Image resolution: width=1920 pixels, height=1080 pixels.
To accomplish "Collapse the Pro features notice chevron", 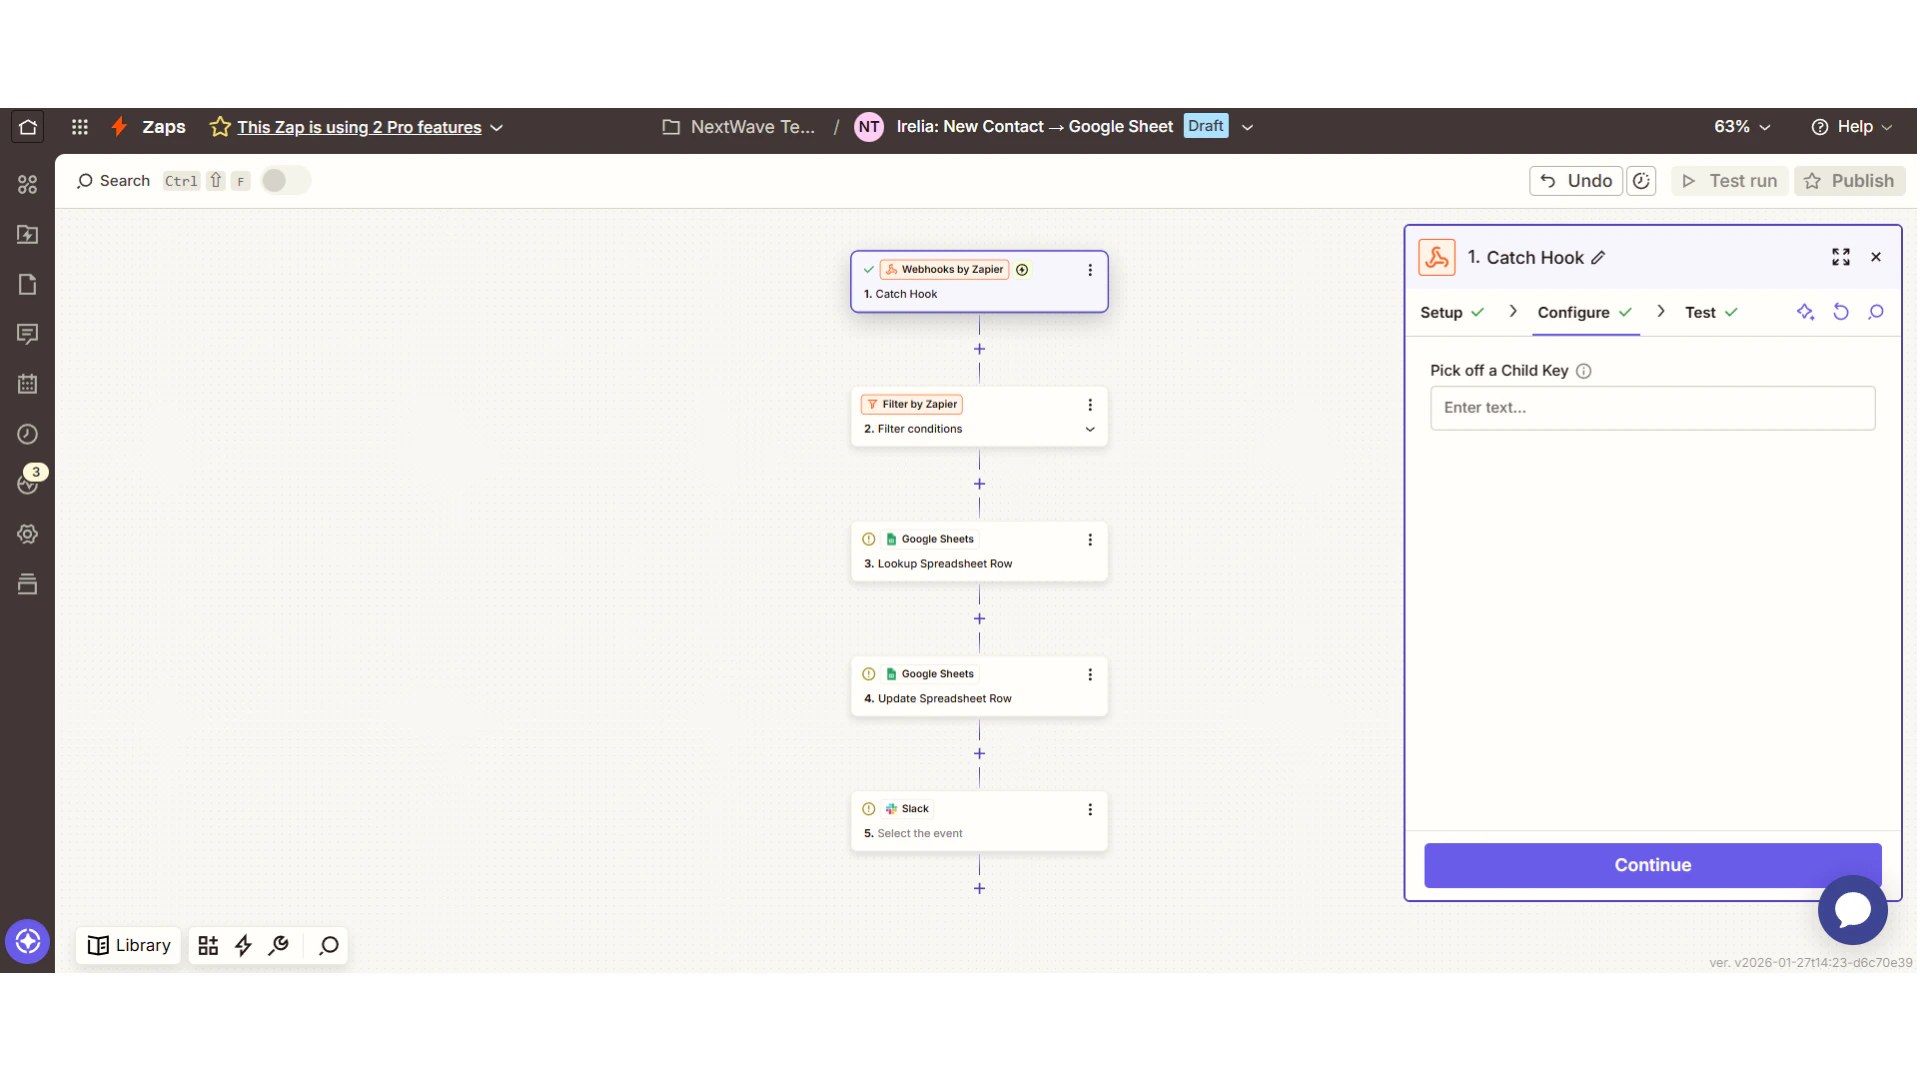I will pos(497,127).
